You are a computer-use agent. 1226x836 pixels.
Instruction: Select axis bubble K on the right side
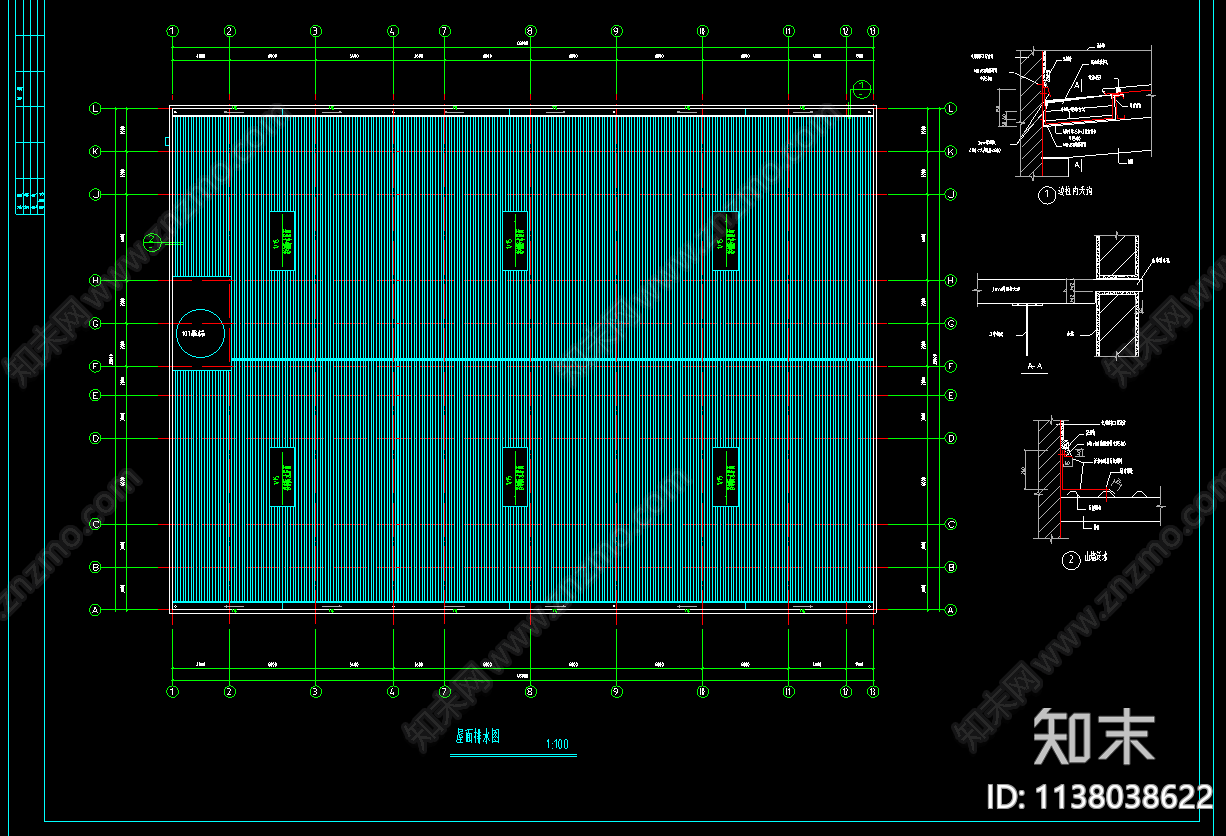coord(951,151)
